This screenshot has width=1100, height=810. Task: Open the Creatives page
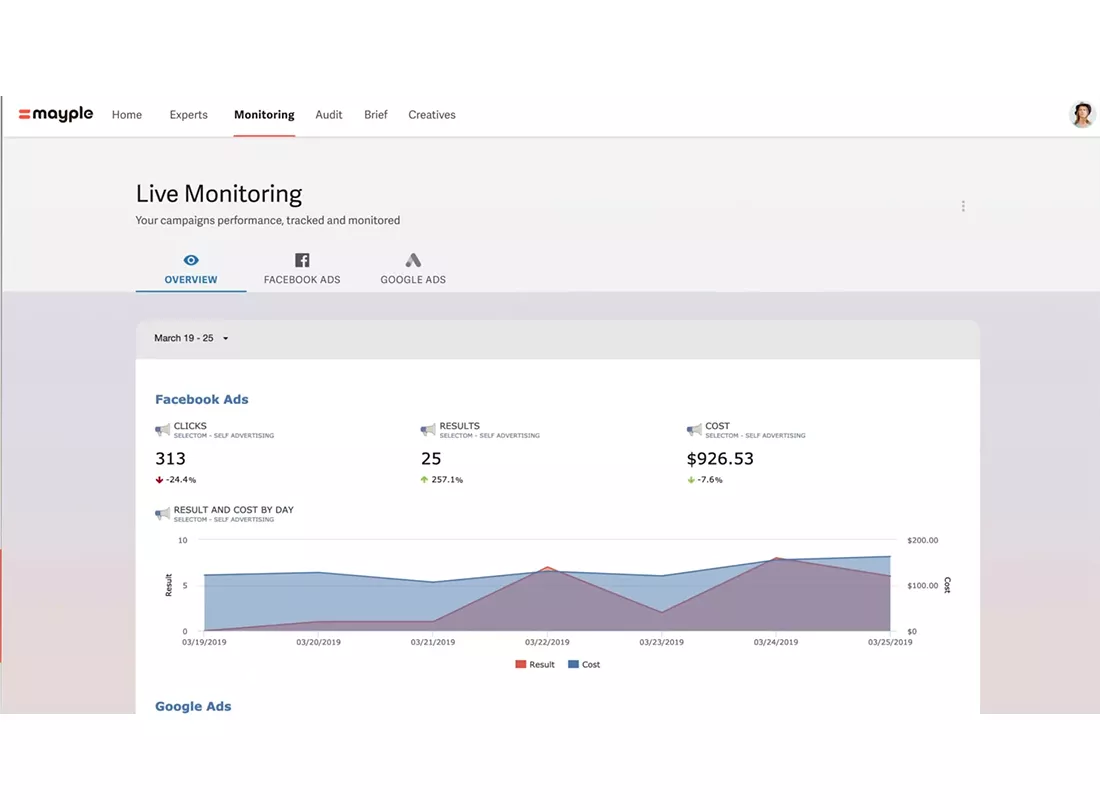point(432,114)
